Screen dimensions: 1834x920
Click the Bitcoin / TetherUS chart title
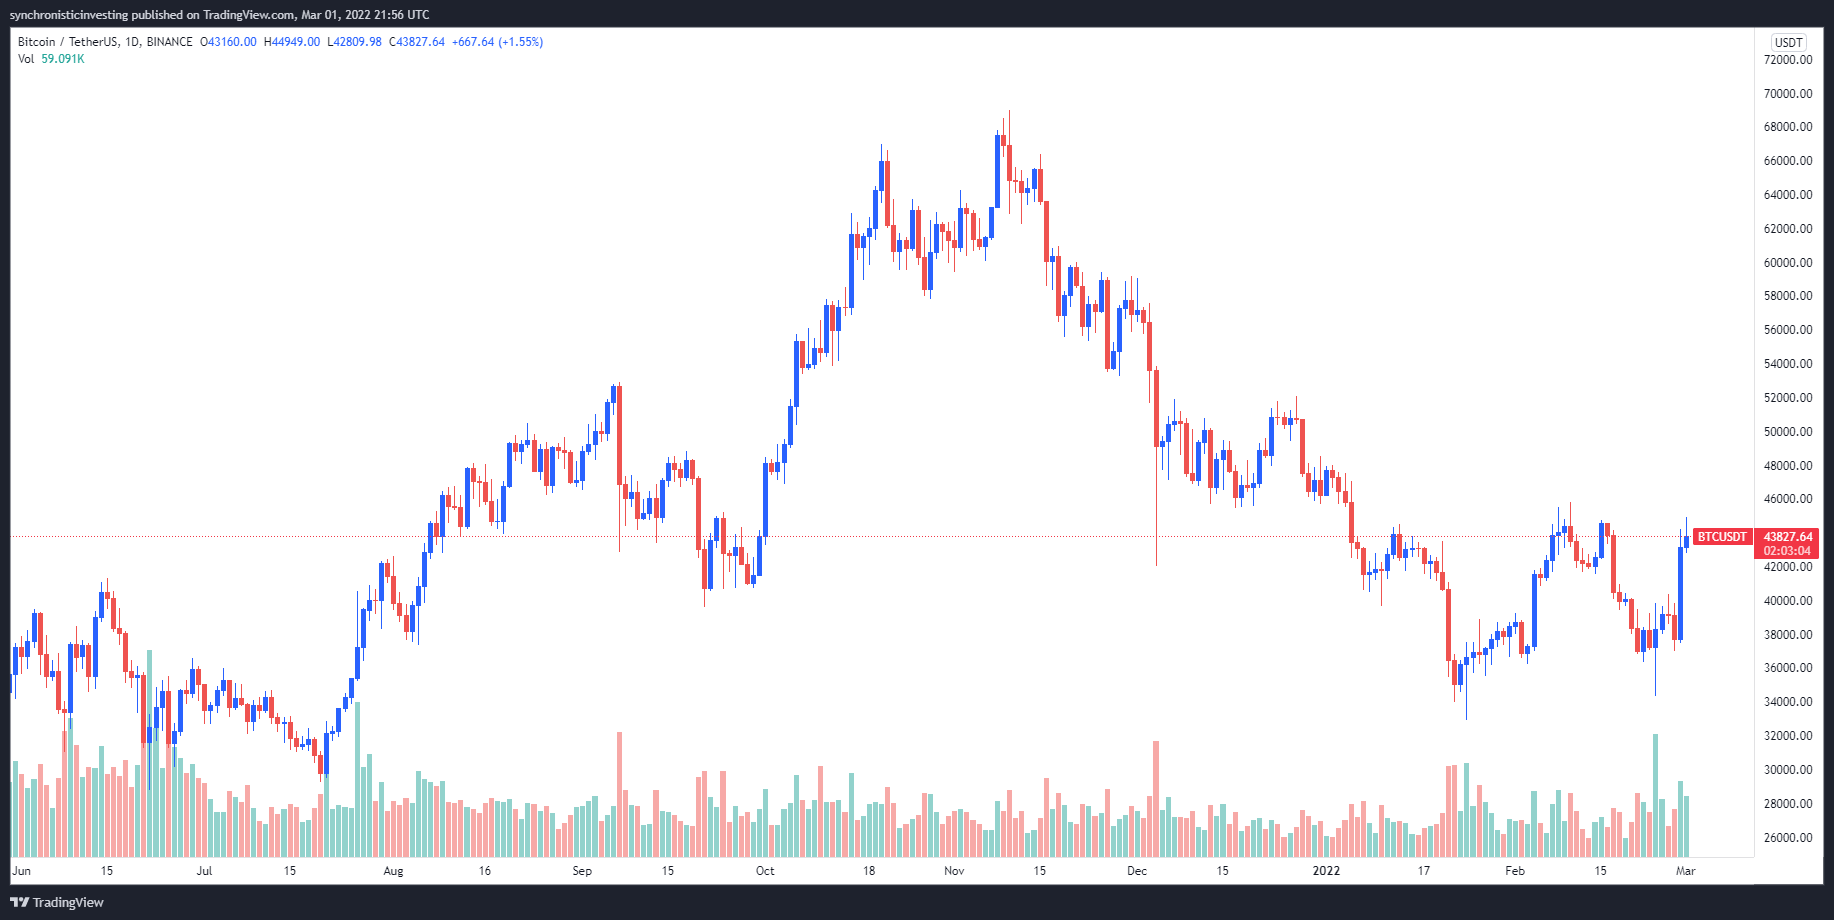(x=105, y=42)
